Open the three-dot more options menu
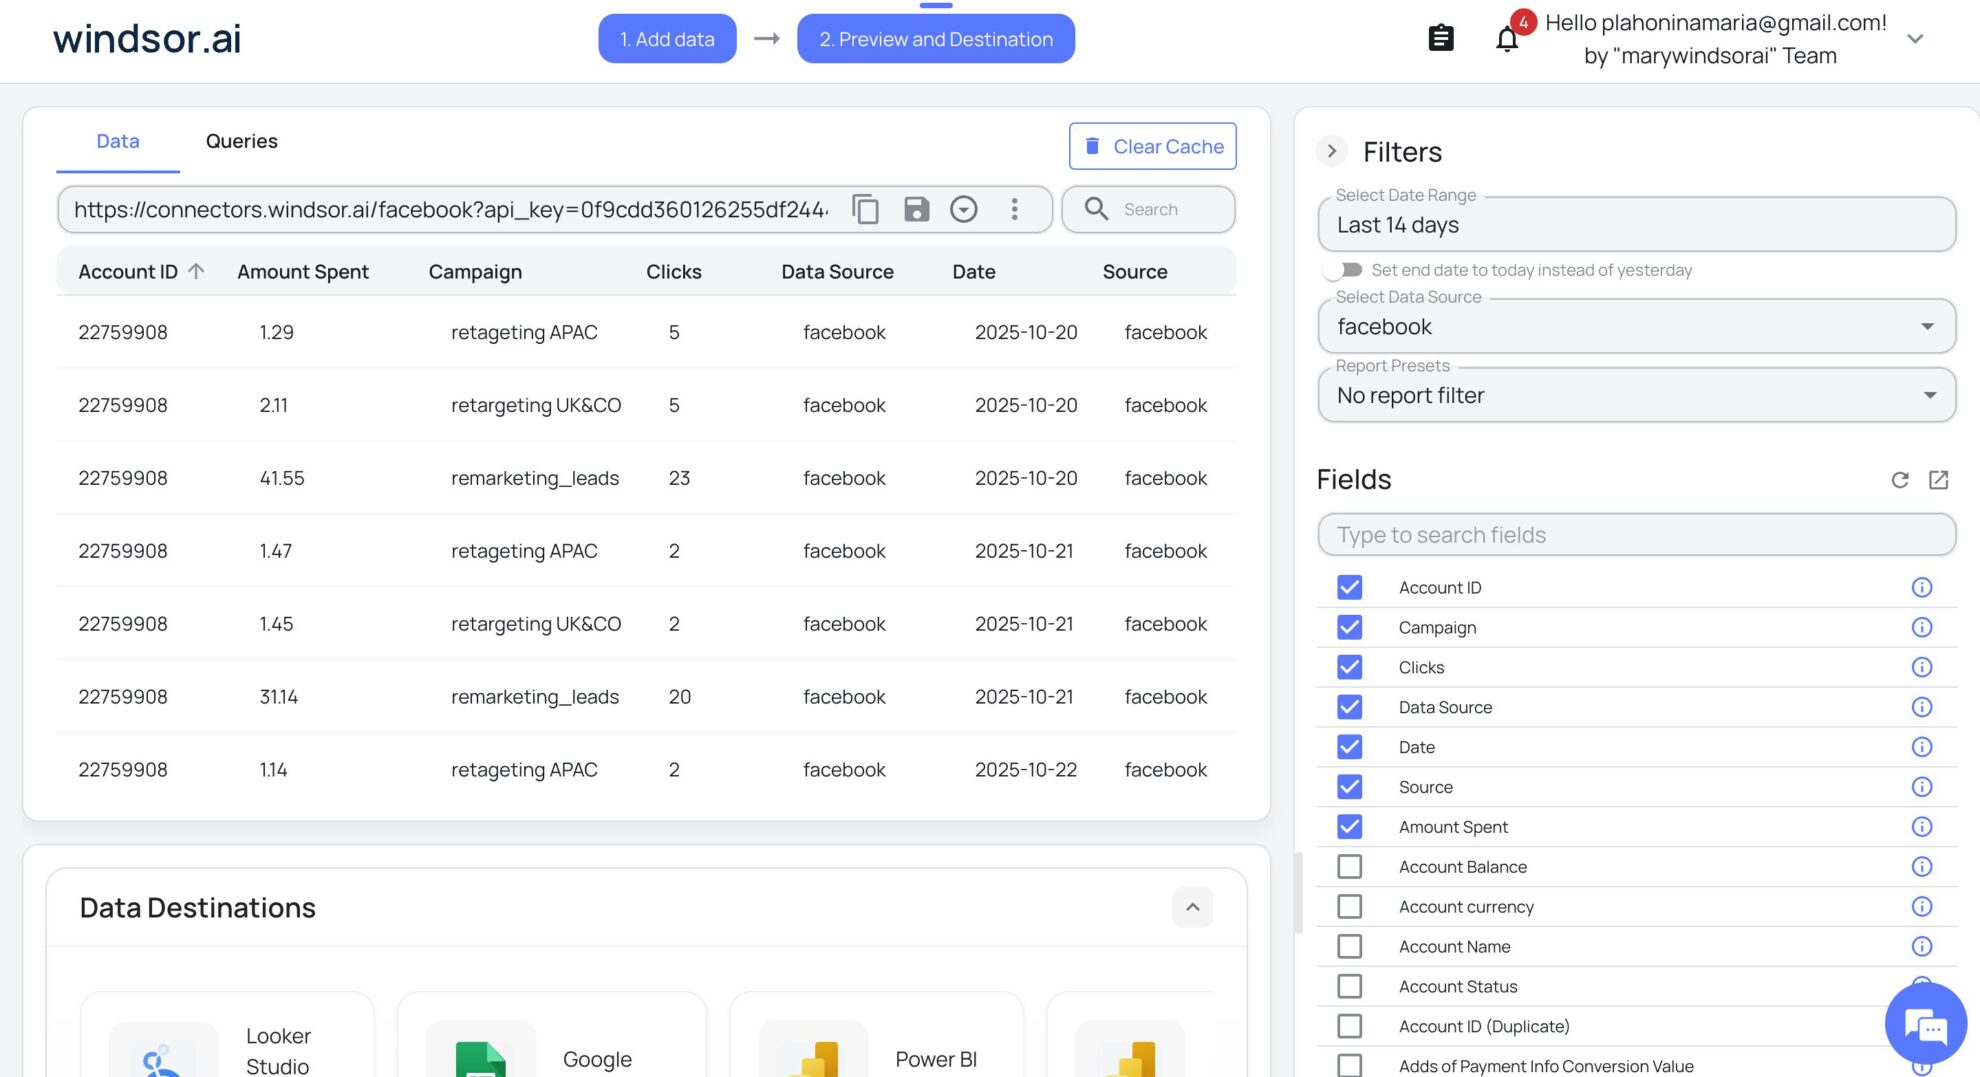This screenshot has width=1980, height=1077. (x=1014, y=209)
